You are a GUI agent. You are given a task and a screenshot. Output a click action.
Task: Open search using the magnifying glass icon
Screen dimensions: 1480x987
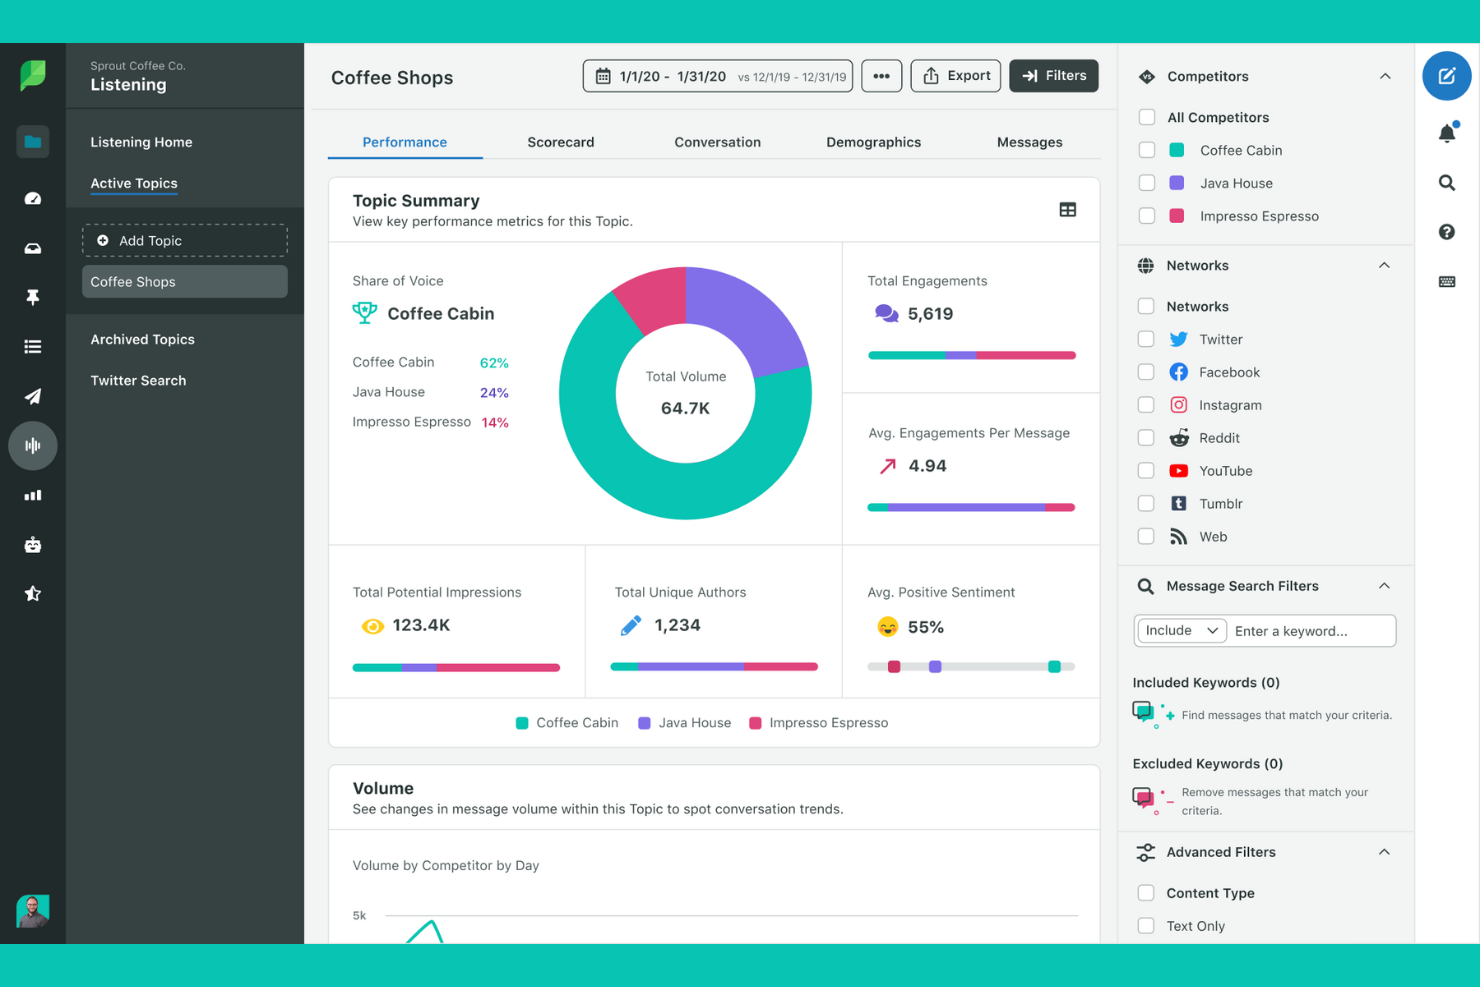click(1446, 183)
